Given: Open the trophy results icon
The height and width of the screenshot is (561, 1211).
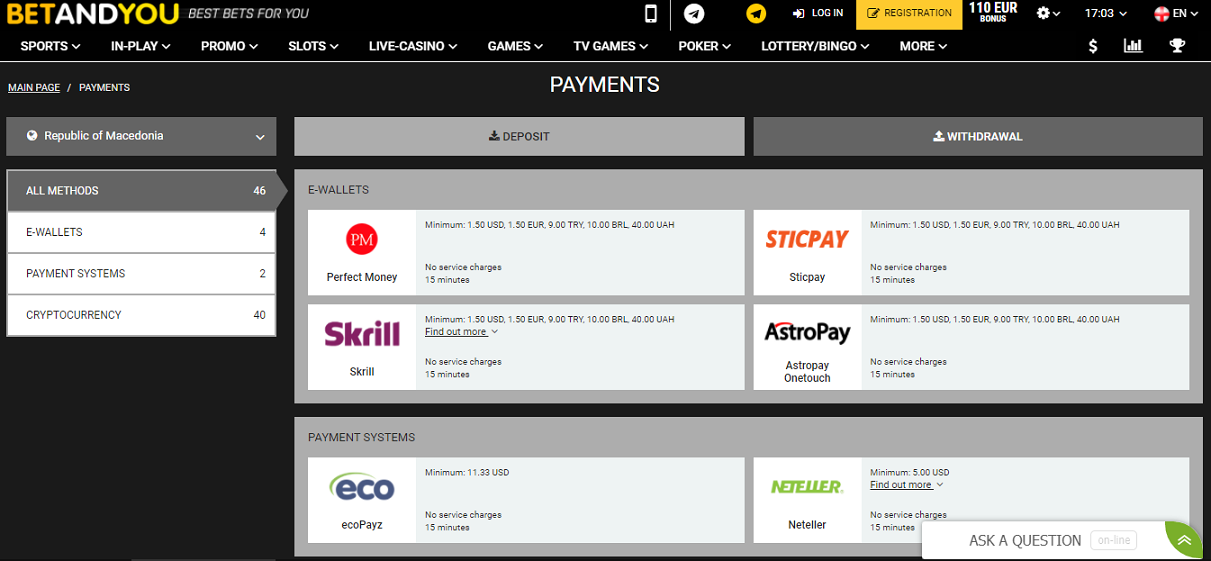Looking at the screenshot, I should pyautogui.click(x=1177, y=46).
